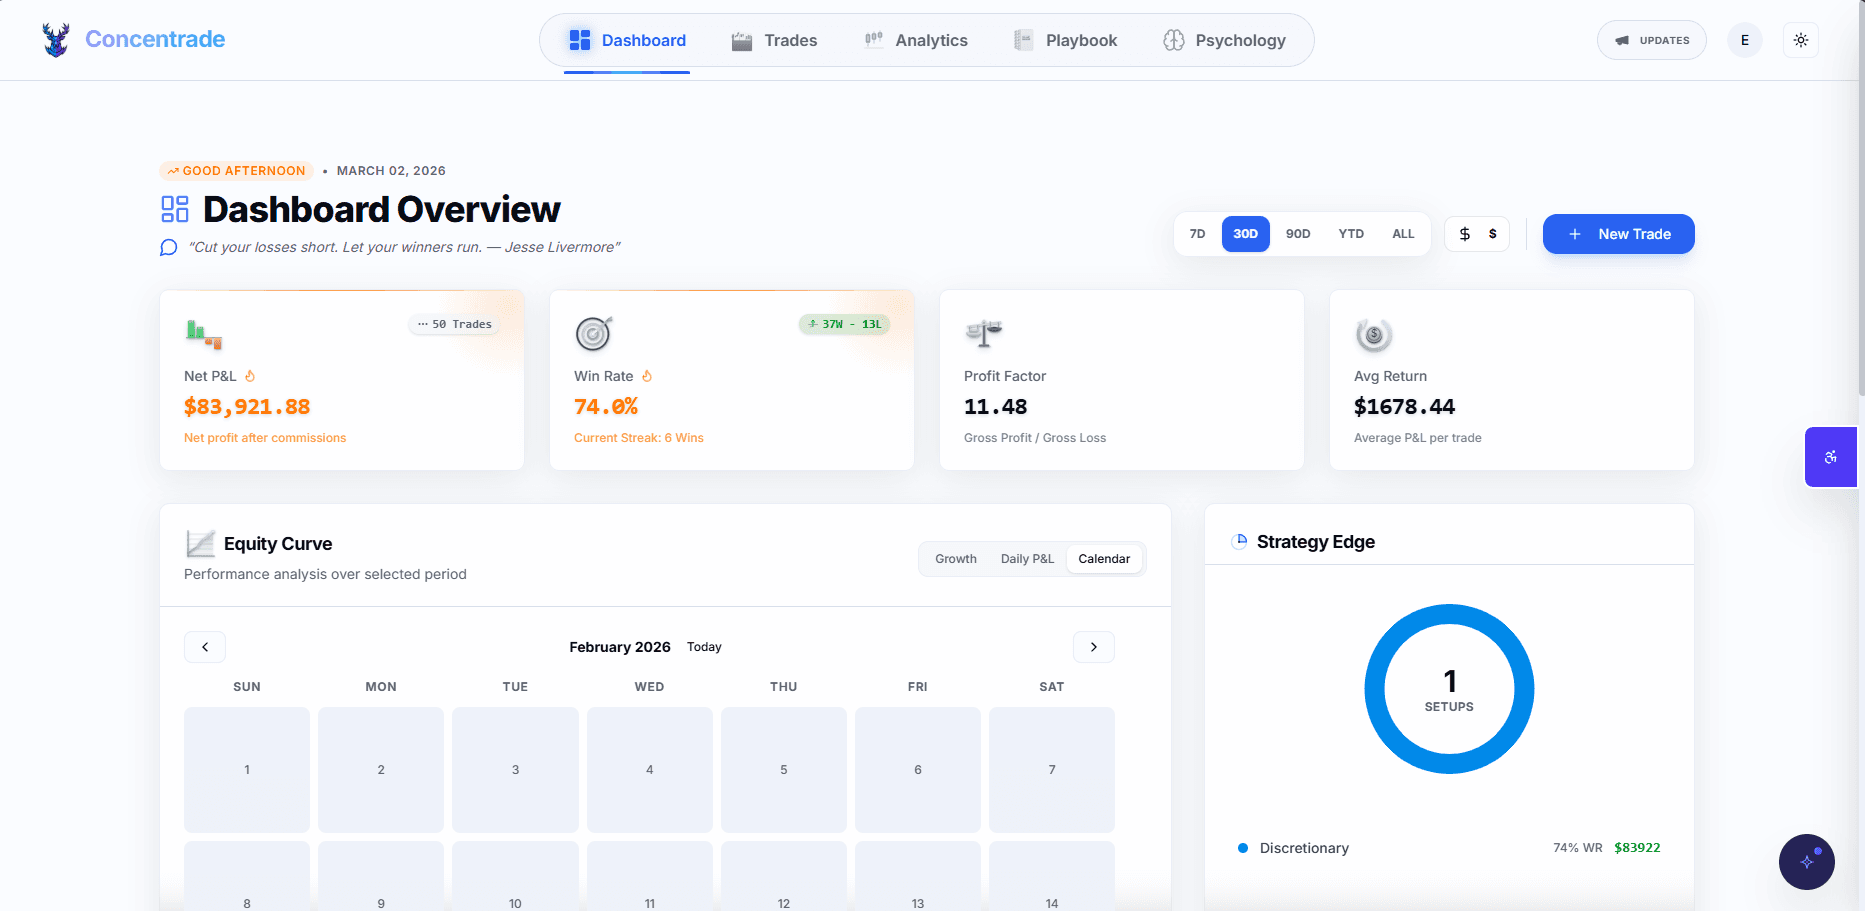Click the blue Discretionary color dot
1865x911 pixels.
click(x=1242, y=847)
